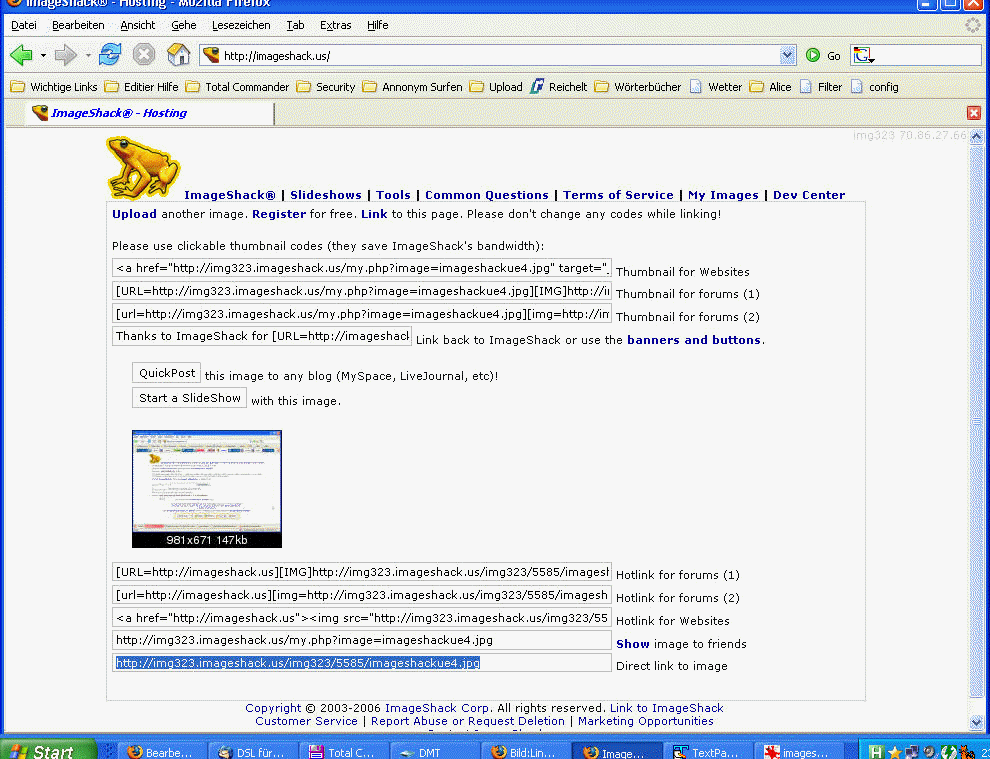Click the QuickPost button

167,373
